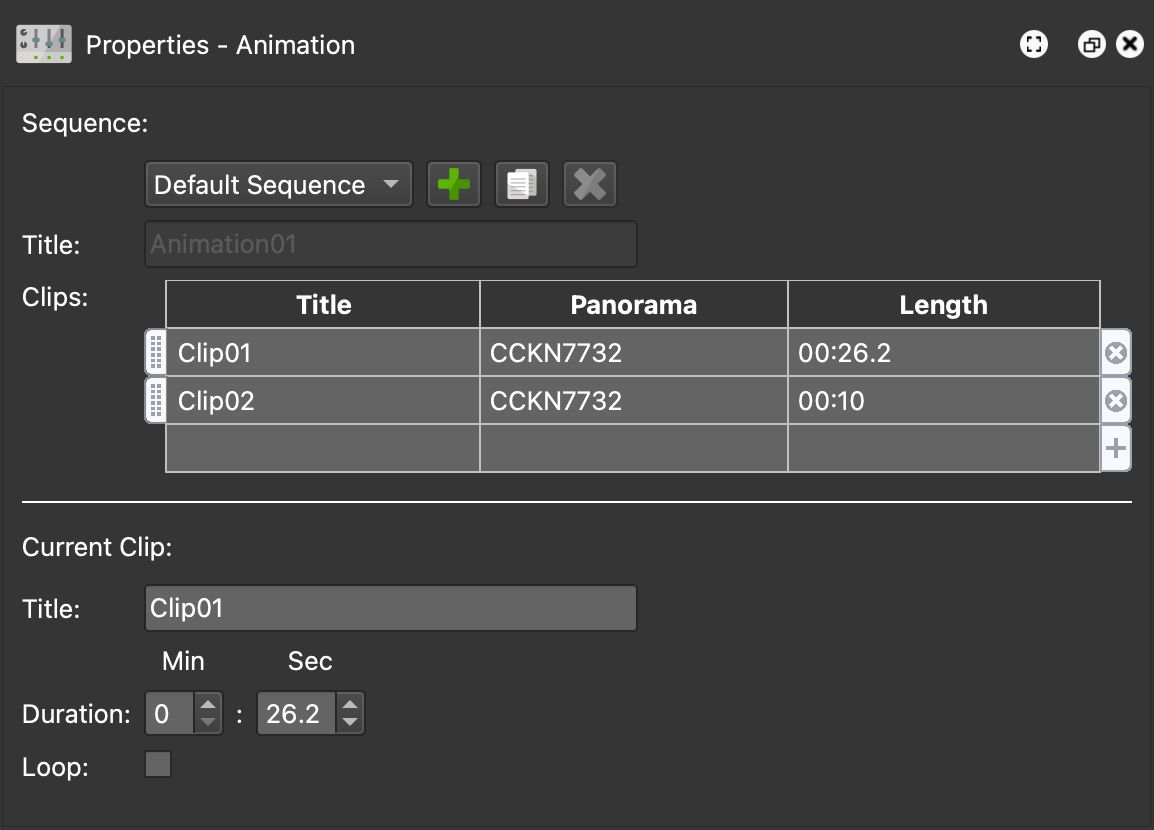Click the expand panel icon in the title bar
Image resolution: width=1154 pixels, height=830 pixels.
point(1034,44)
